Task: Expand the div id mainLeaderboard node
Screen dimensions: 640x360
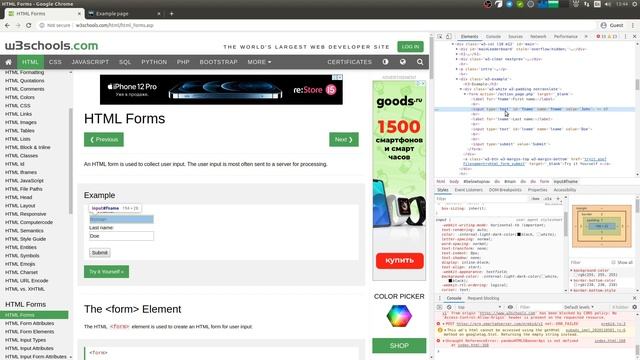Action: pyautogui.click(x=457, y=49)
